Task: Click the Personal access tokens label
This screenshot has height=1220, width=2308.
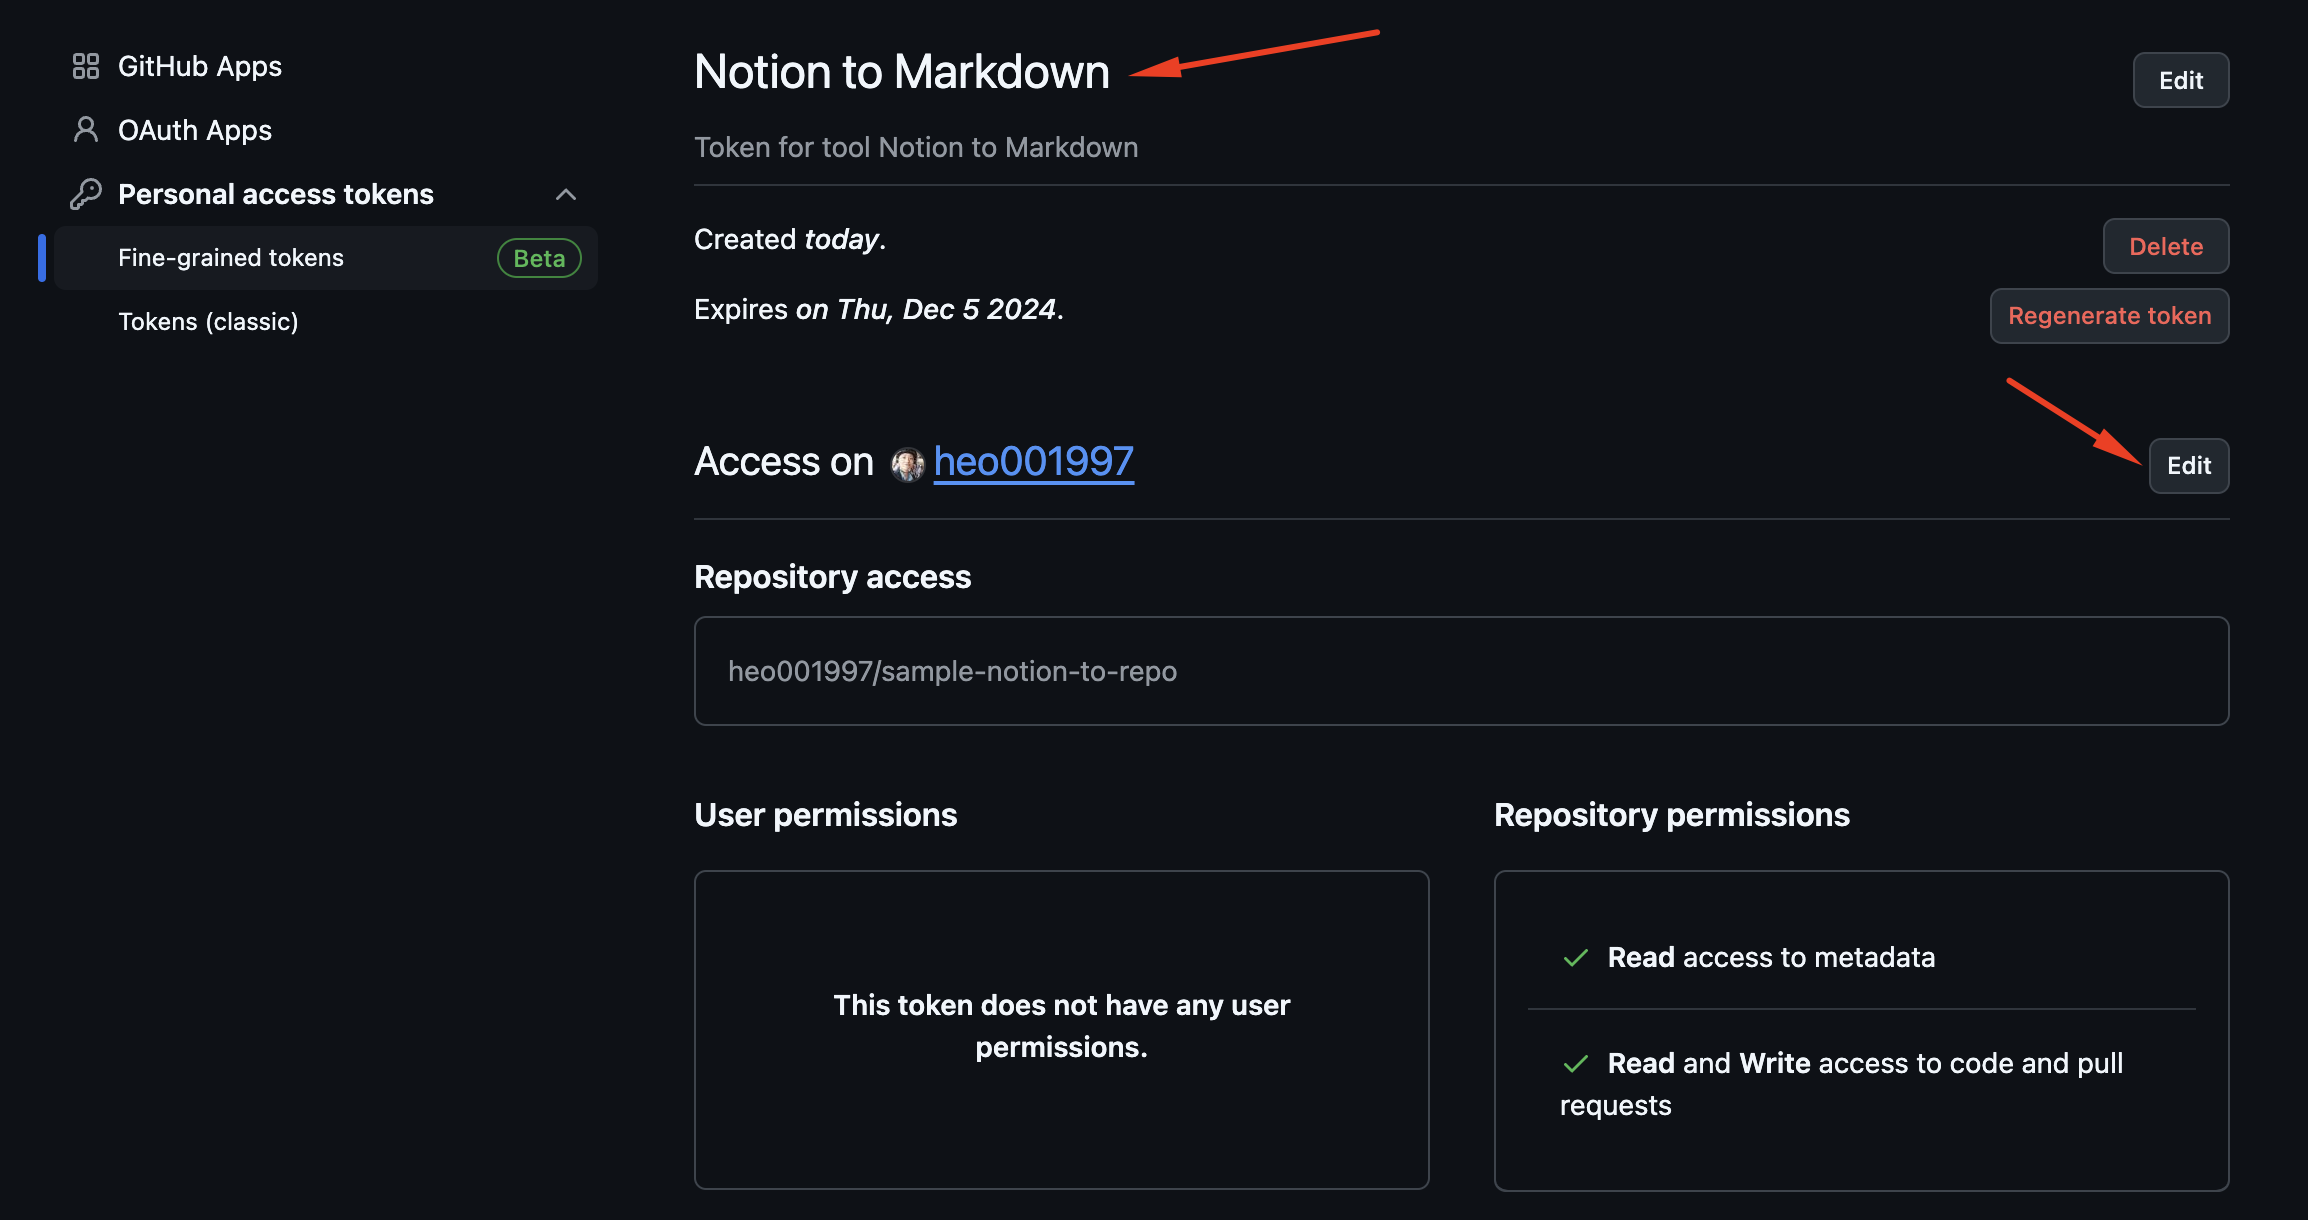Action: click(276, 194)
